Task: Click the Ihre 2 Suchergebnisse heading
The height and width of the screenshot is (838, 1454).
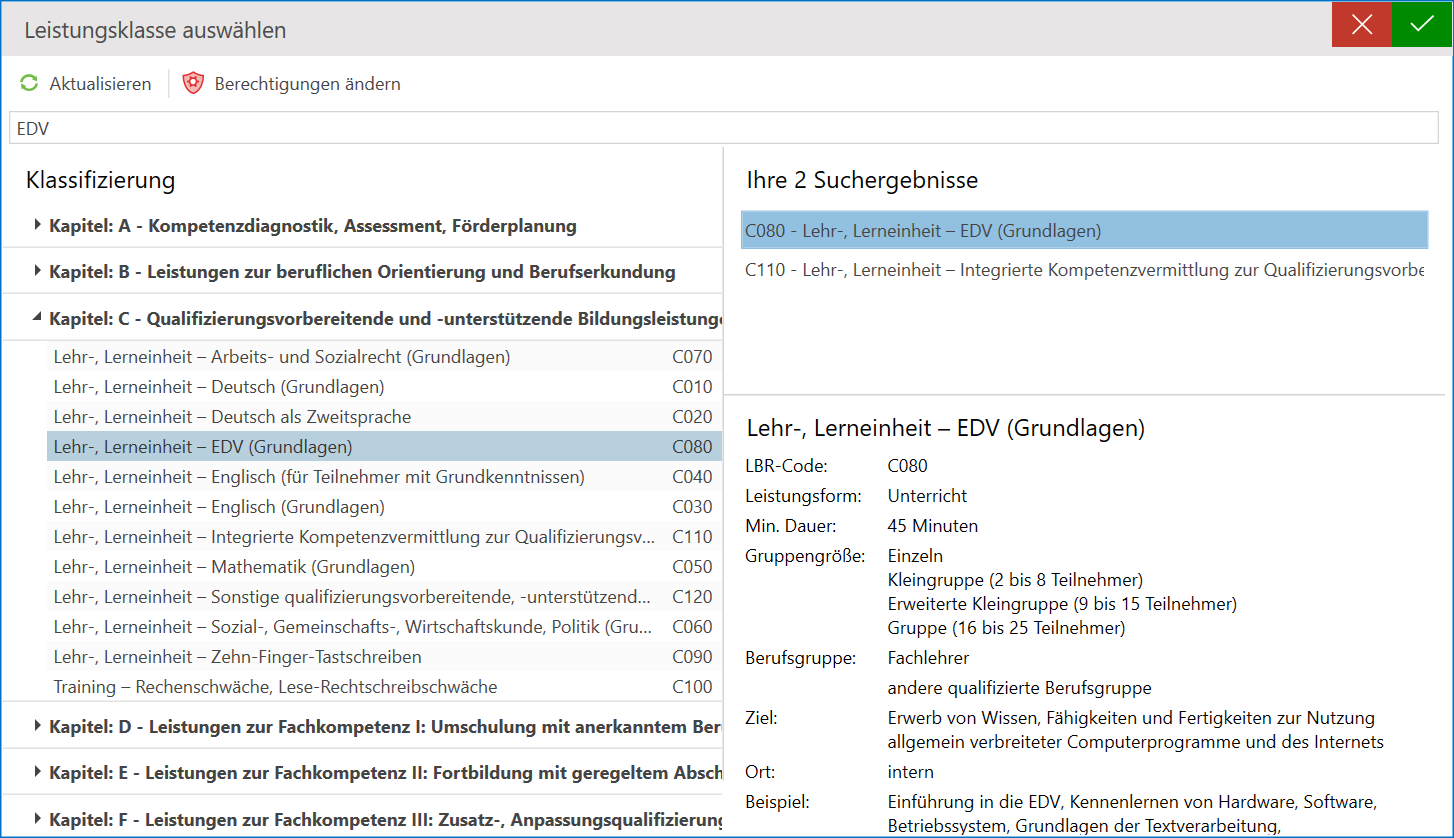Action: point(862,180)
